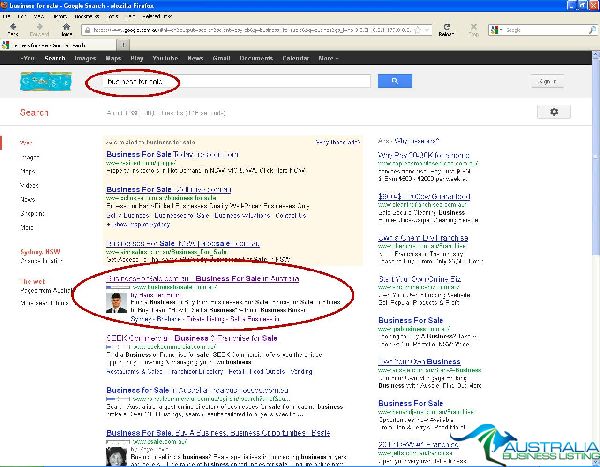Select Documents in the black Google bar
This screenshot has width=600, height=467.
256,58
